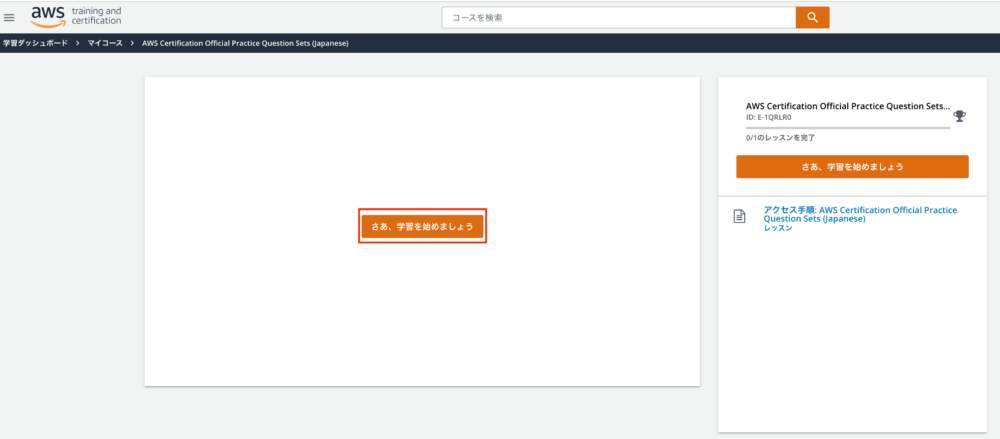Click breadcrumb AWS Certification Official Practice Question Sets (Japanese)
This screenshot has height=439, width=1000.
coord(245,43)
